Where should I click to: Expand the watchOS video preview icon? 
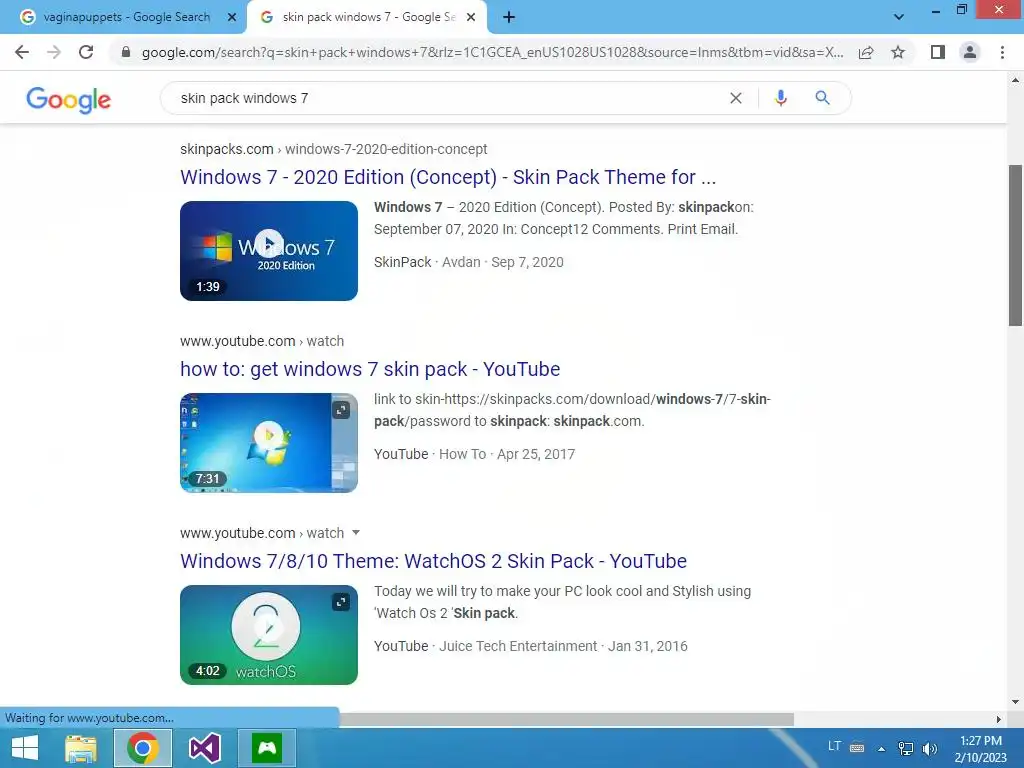click(341, 602)
